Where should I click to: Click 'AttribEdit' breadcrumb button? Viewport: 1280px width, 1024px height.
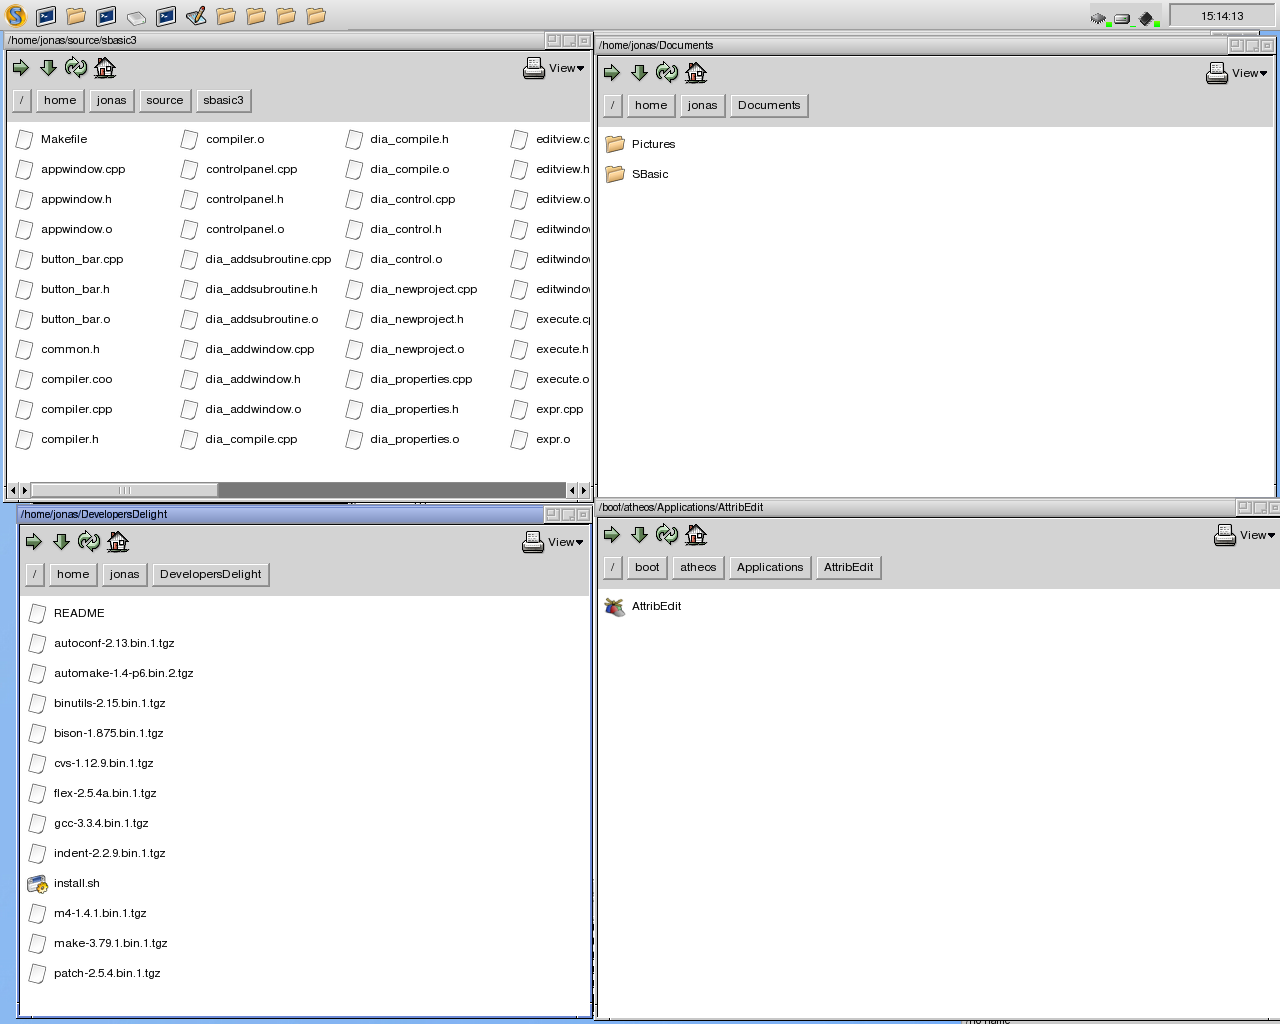(848, 567)
